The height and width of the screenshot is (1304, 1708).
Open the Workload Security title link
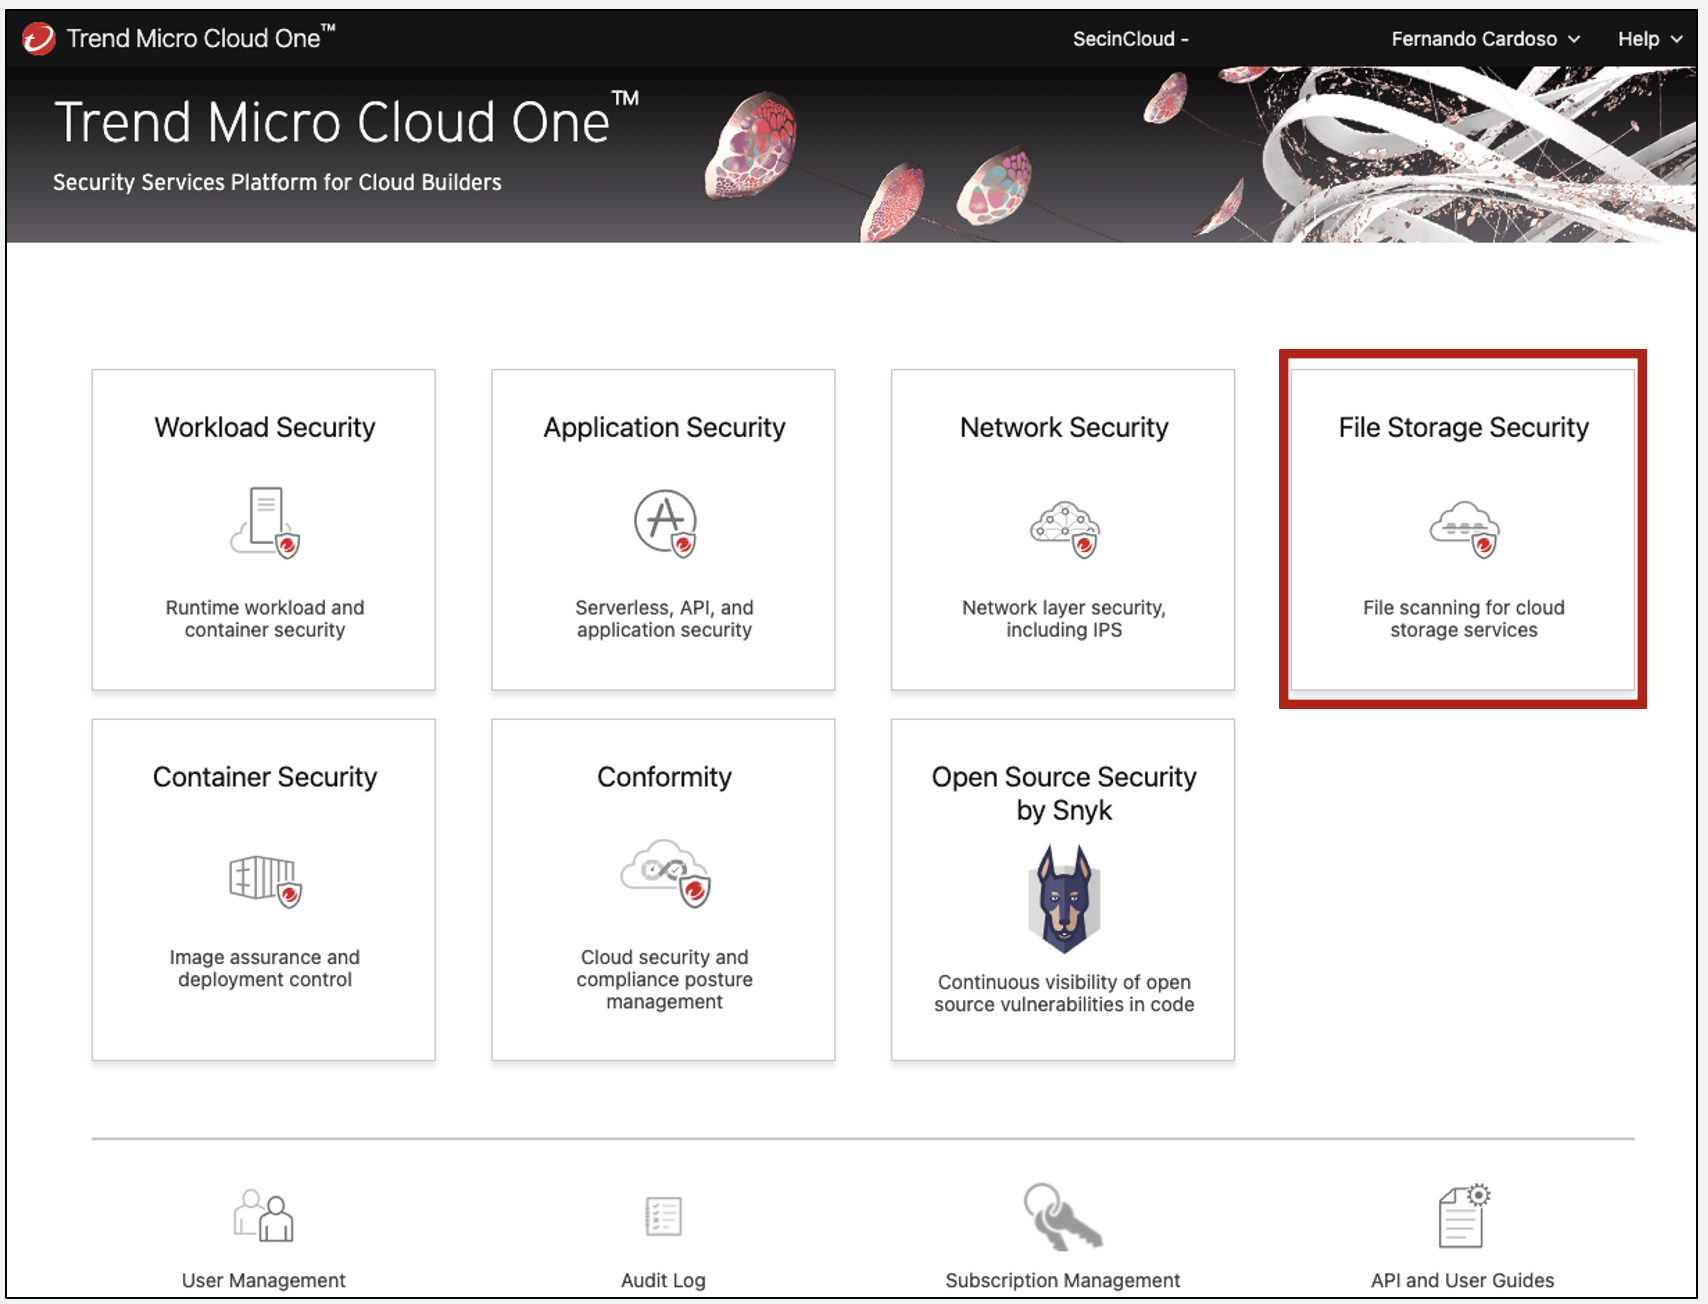coord(265,427)
